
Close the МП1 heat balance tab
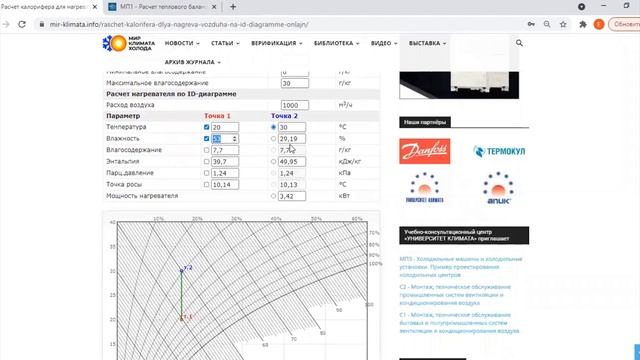click(214, 7)
